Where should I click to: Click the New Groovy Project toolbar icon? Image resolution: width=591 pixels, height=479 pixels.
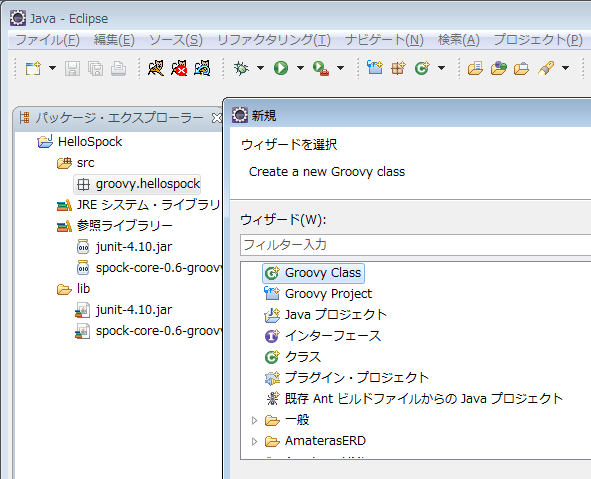tap(375, 68)
